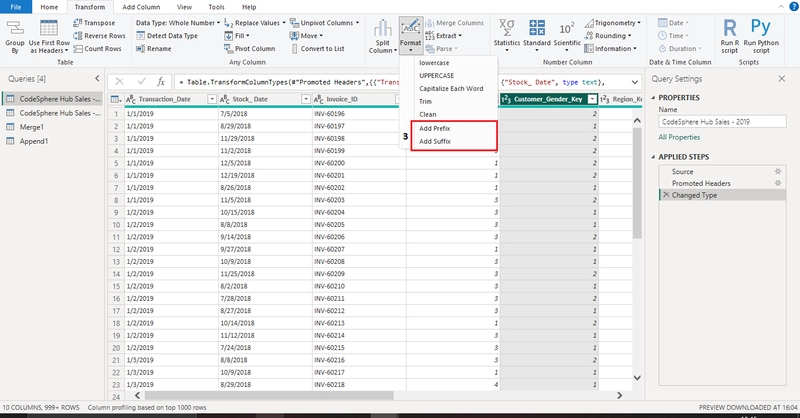Switch to the View tab

click(184, 7)
